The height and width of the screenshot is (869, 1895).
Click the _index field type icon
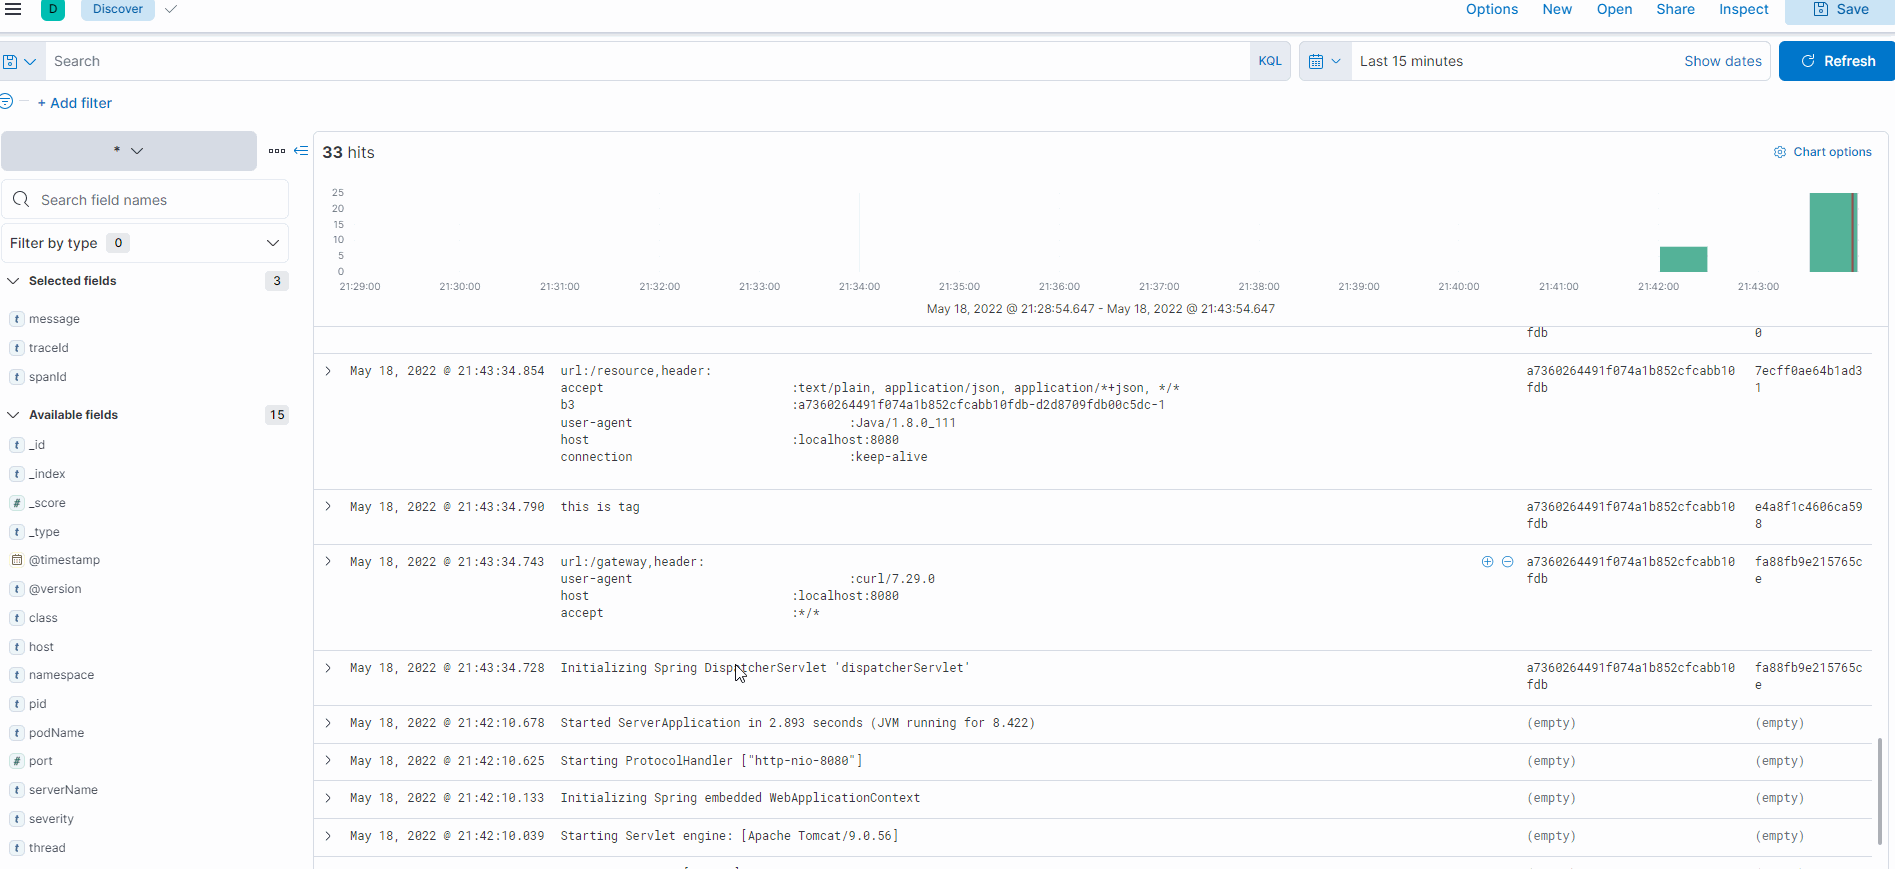tap(17, 474)
